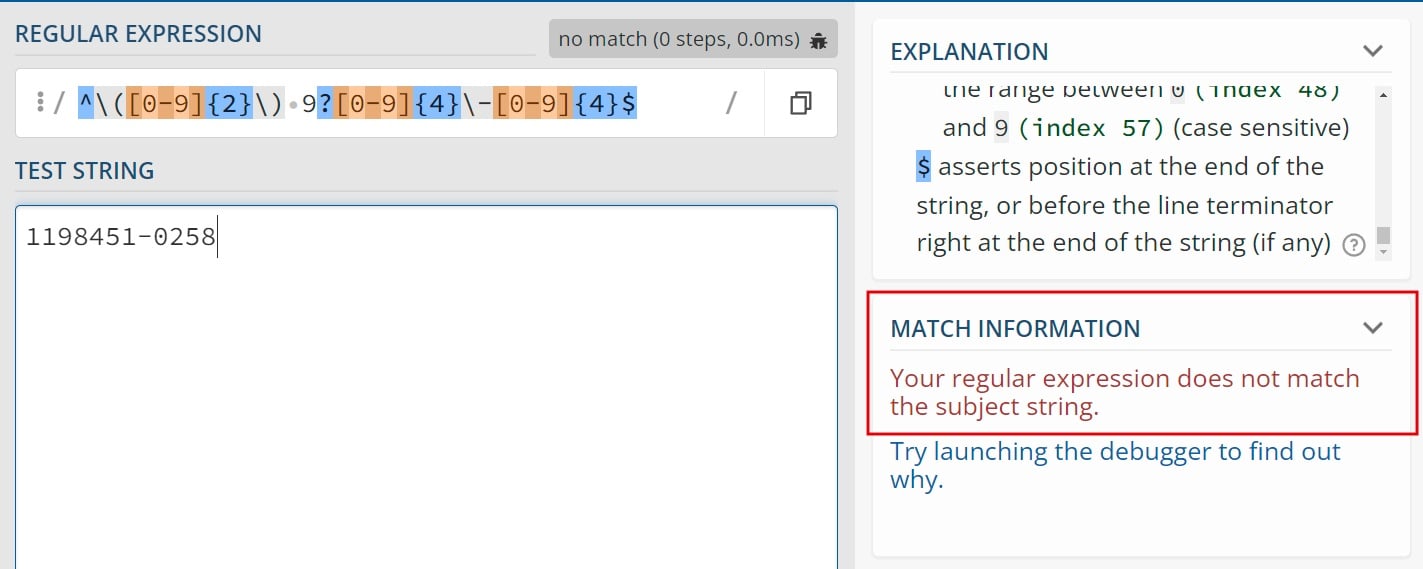This screenshot has width=1423, height=569.
Task: Click the test string '1198451-0258'
Action: [121, 237]
